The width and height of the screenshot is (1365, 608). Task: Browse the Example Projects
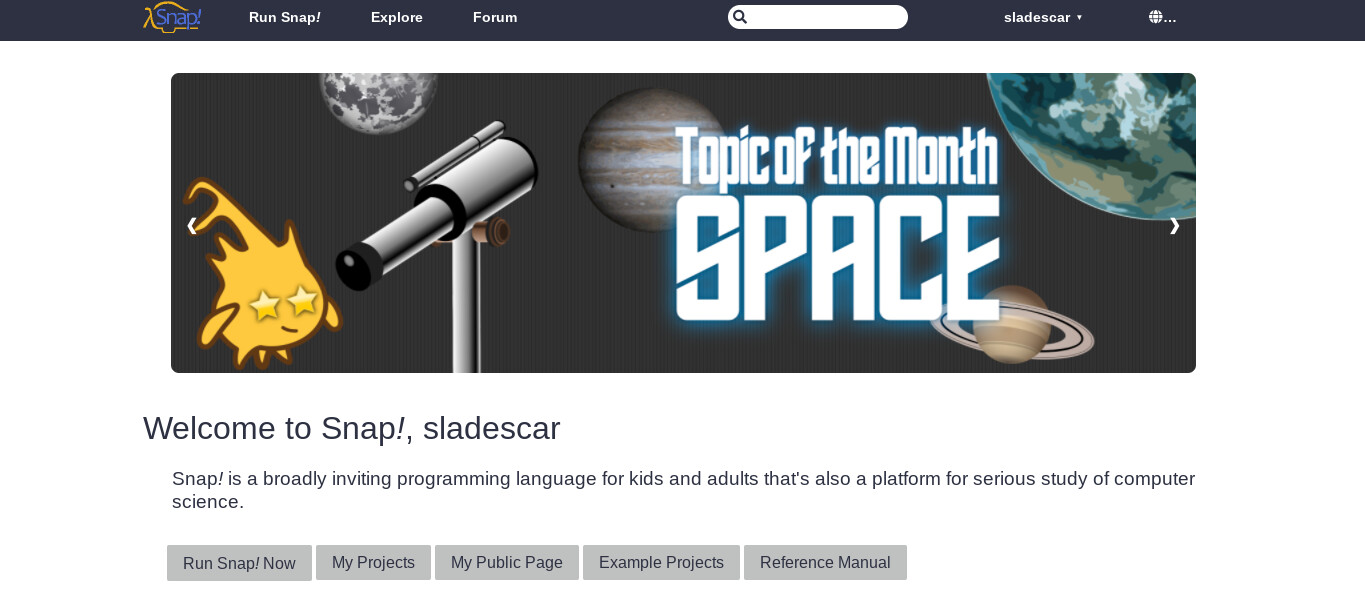(x=661, y=562)
